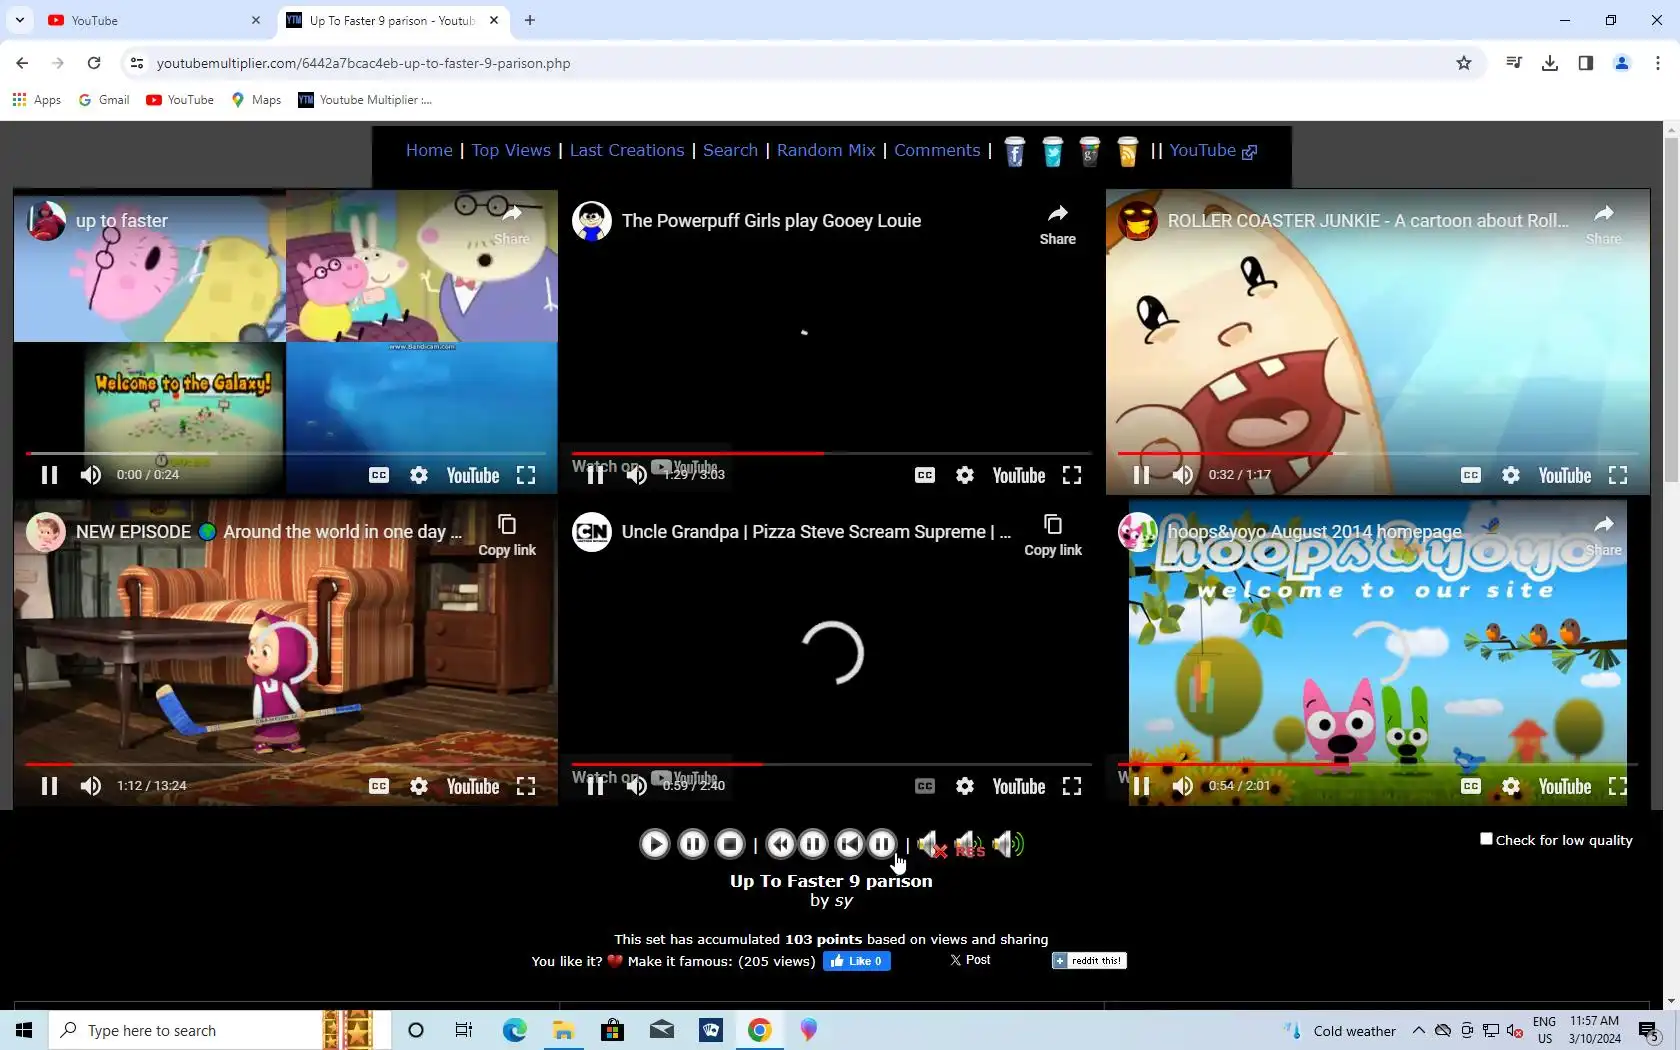Image resolution: width=1680 pixels, height=1050 pixels.
Task: Open Last Creations navigation link
Action: pos(627,150)
